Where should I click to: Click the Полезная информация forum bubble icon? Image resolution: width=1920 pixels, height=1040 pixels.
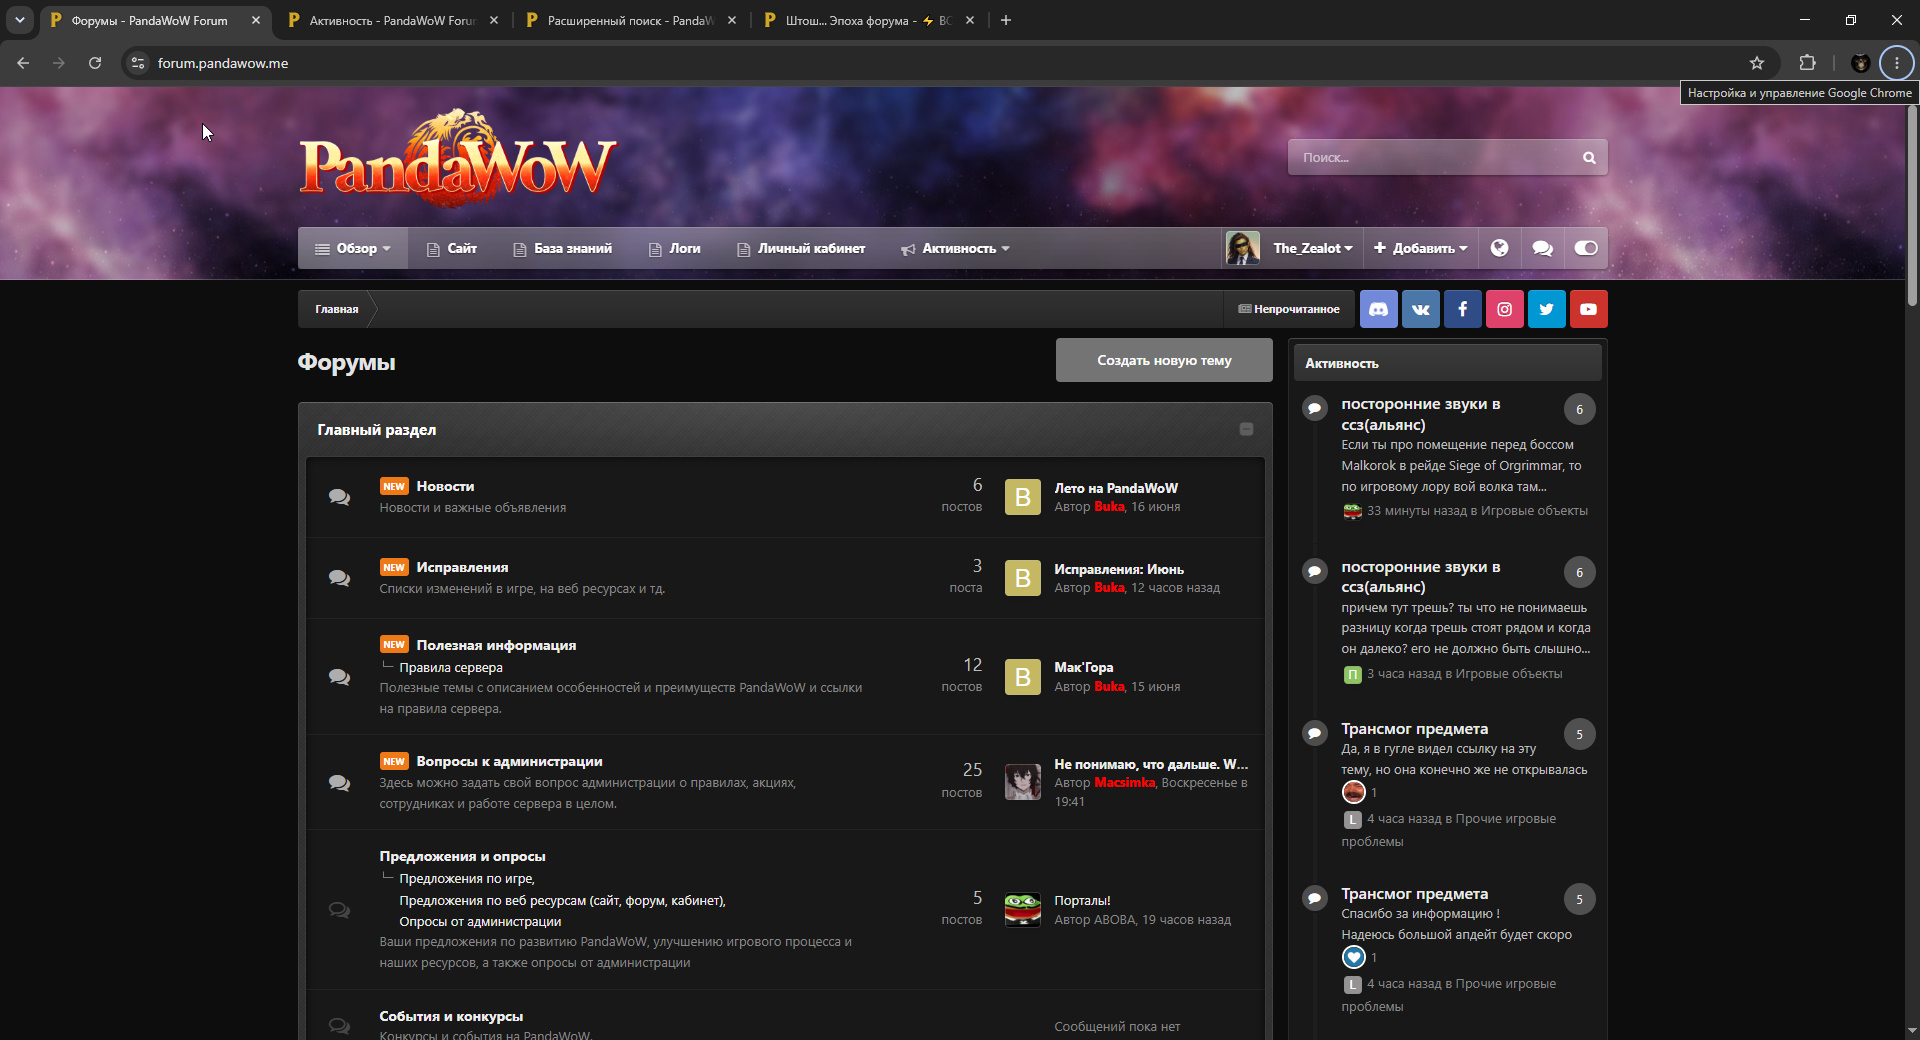pos(340,677)
